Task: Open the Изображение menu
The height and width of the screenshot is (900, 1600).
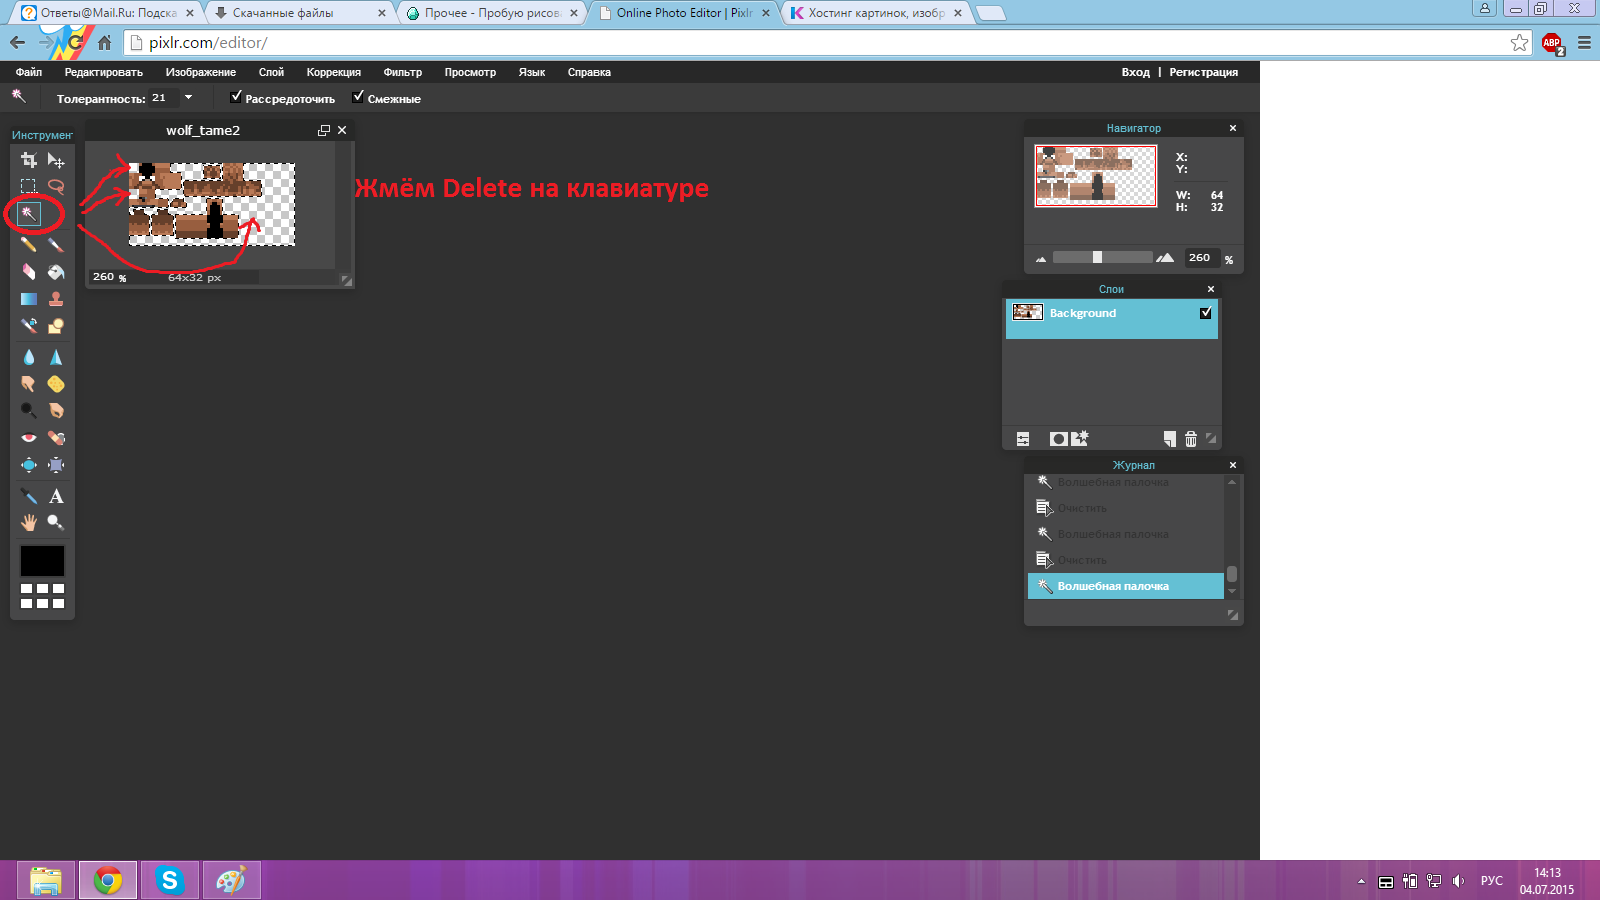Action: click(x=201, y=72)
